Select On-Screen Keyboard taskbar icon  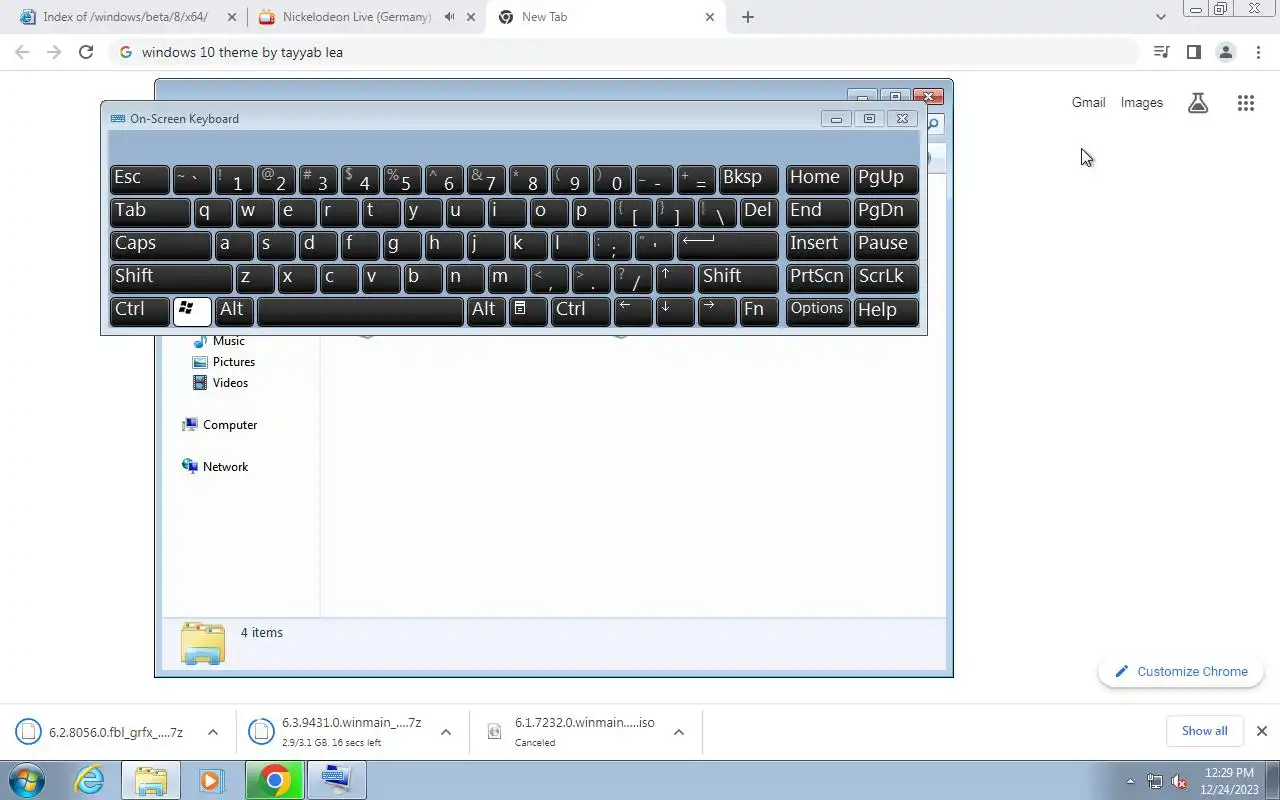point(336,780)
